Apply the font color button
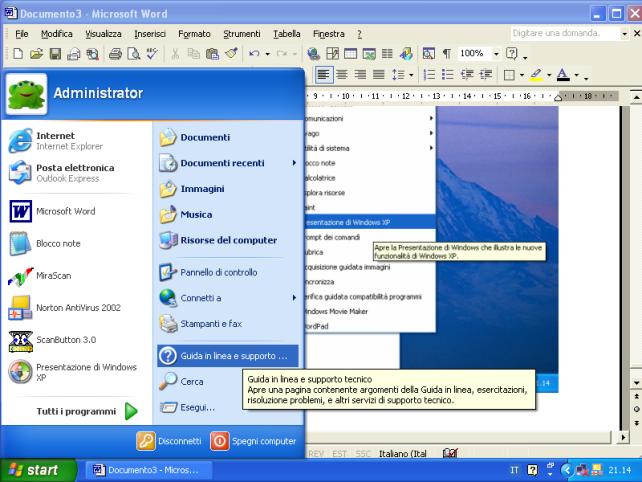This screenshot has width=642, height=482. [x=563, y=75]
